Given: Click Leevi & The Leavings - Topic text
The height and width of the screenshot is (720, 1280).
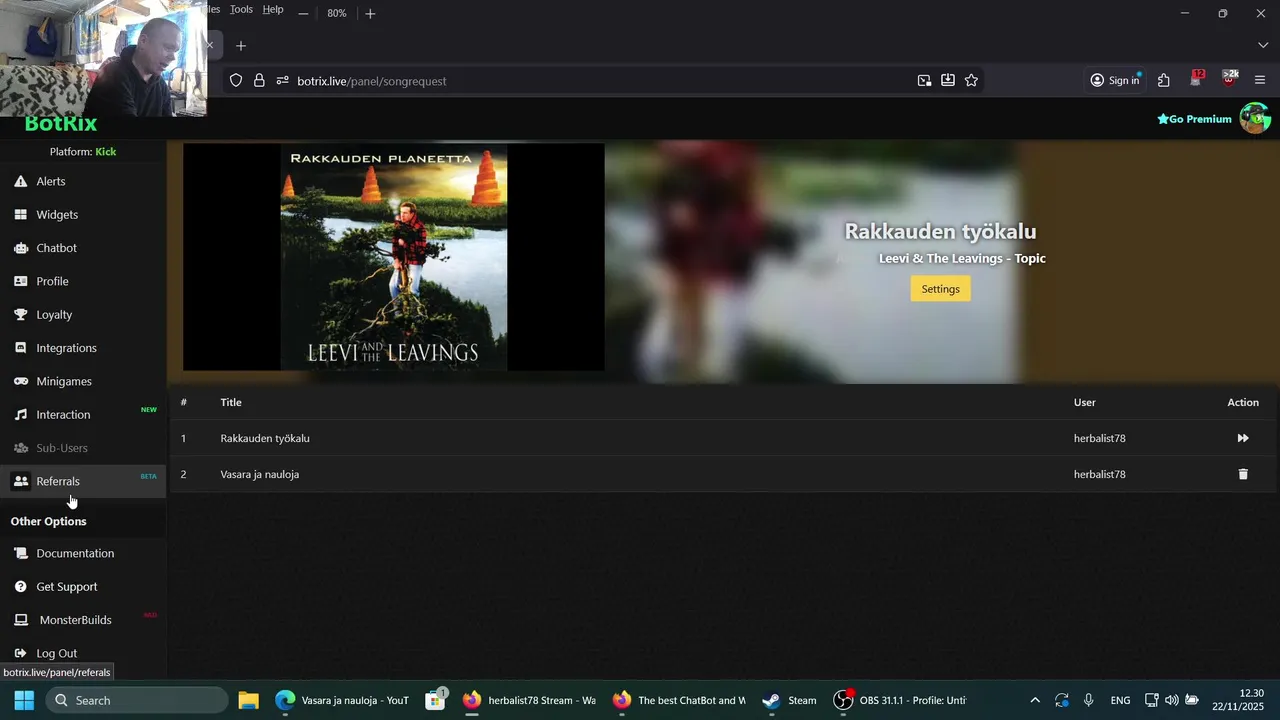Looking at the screenshot, I should pyautogui.click(x=962, y=258).
